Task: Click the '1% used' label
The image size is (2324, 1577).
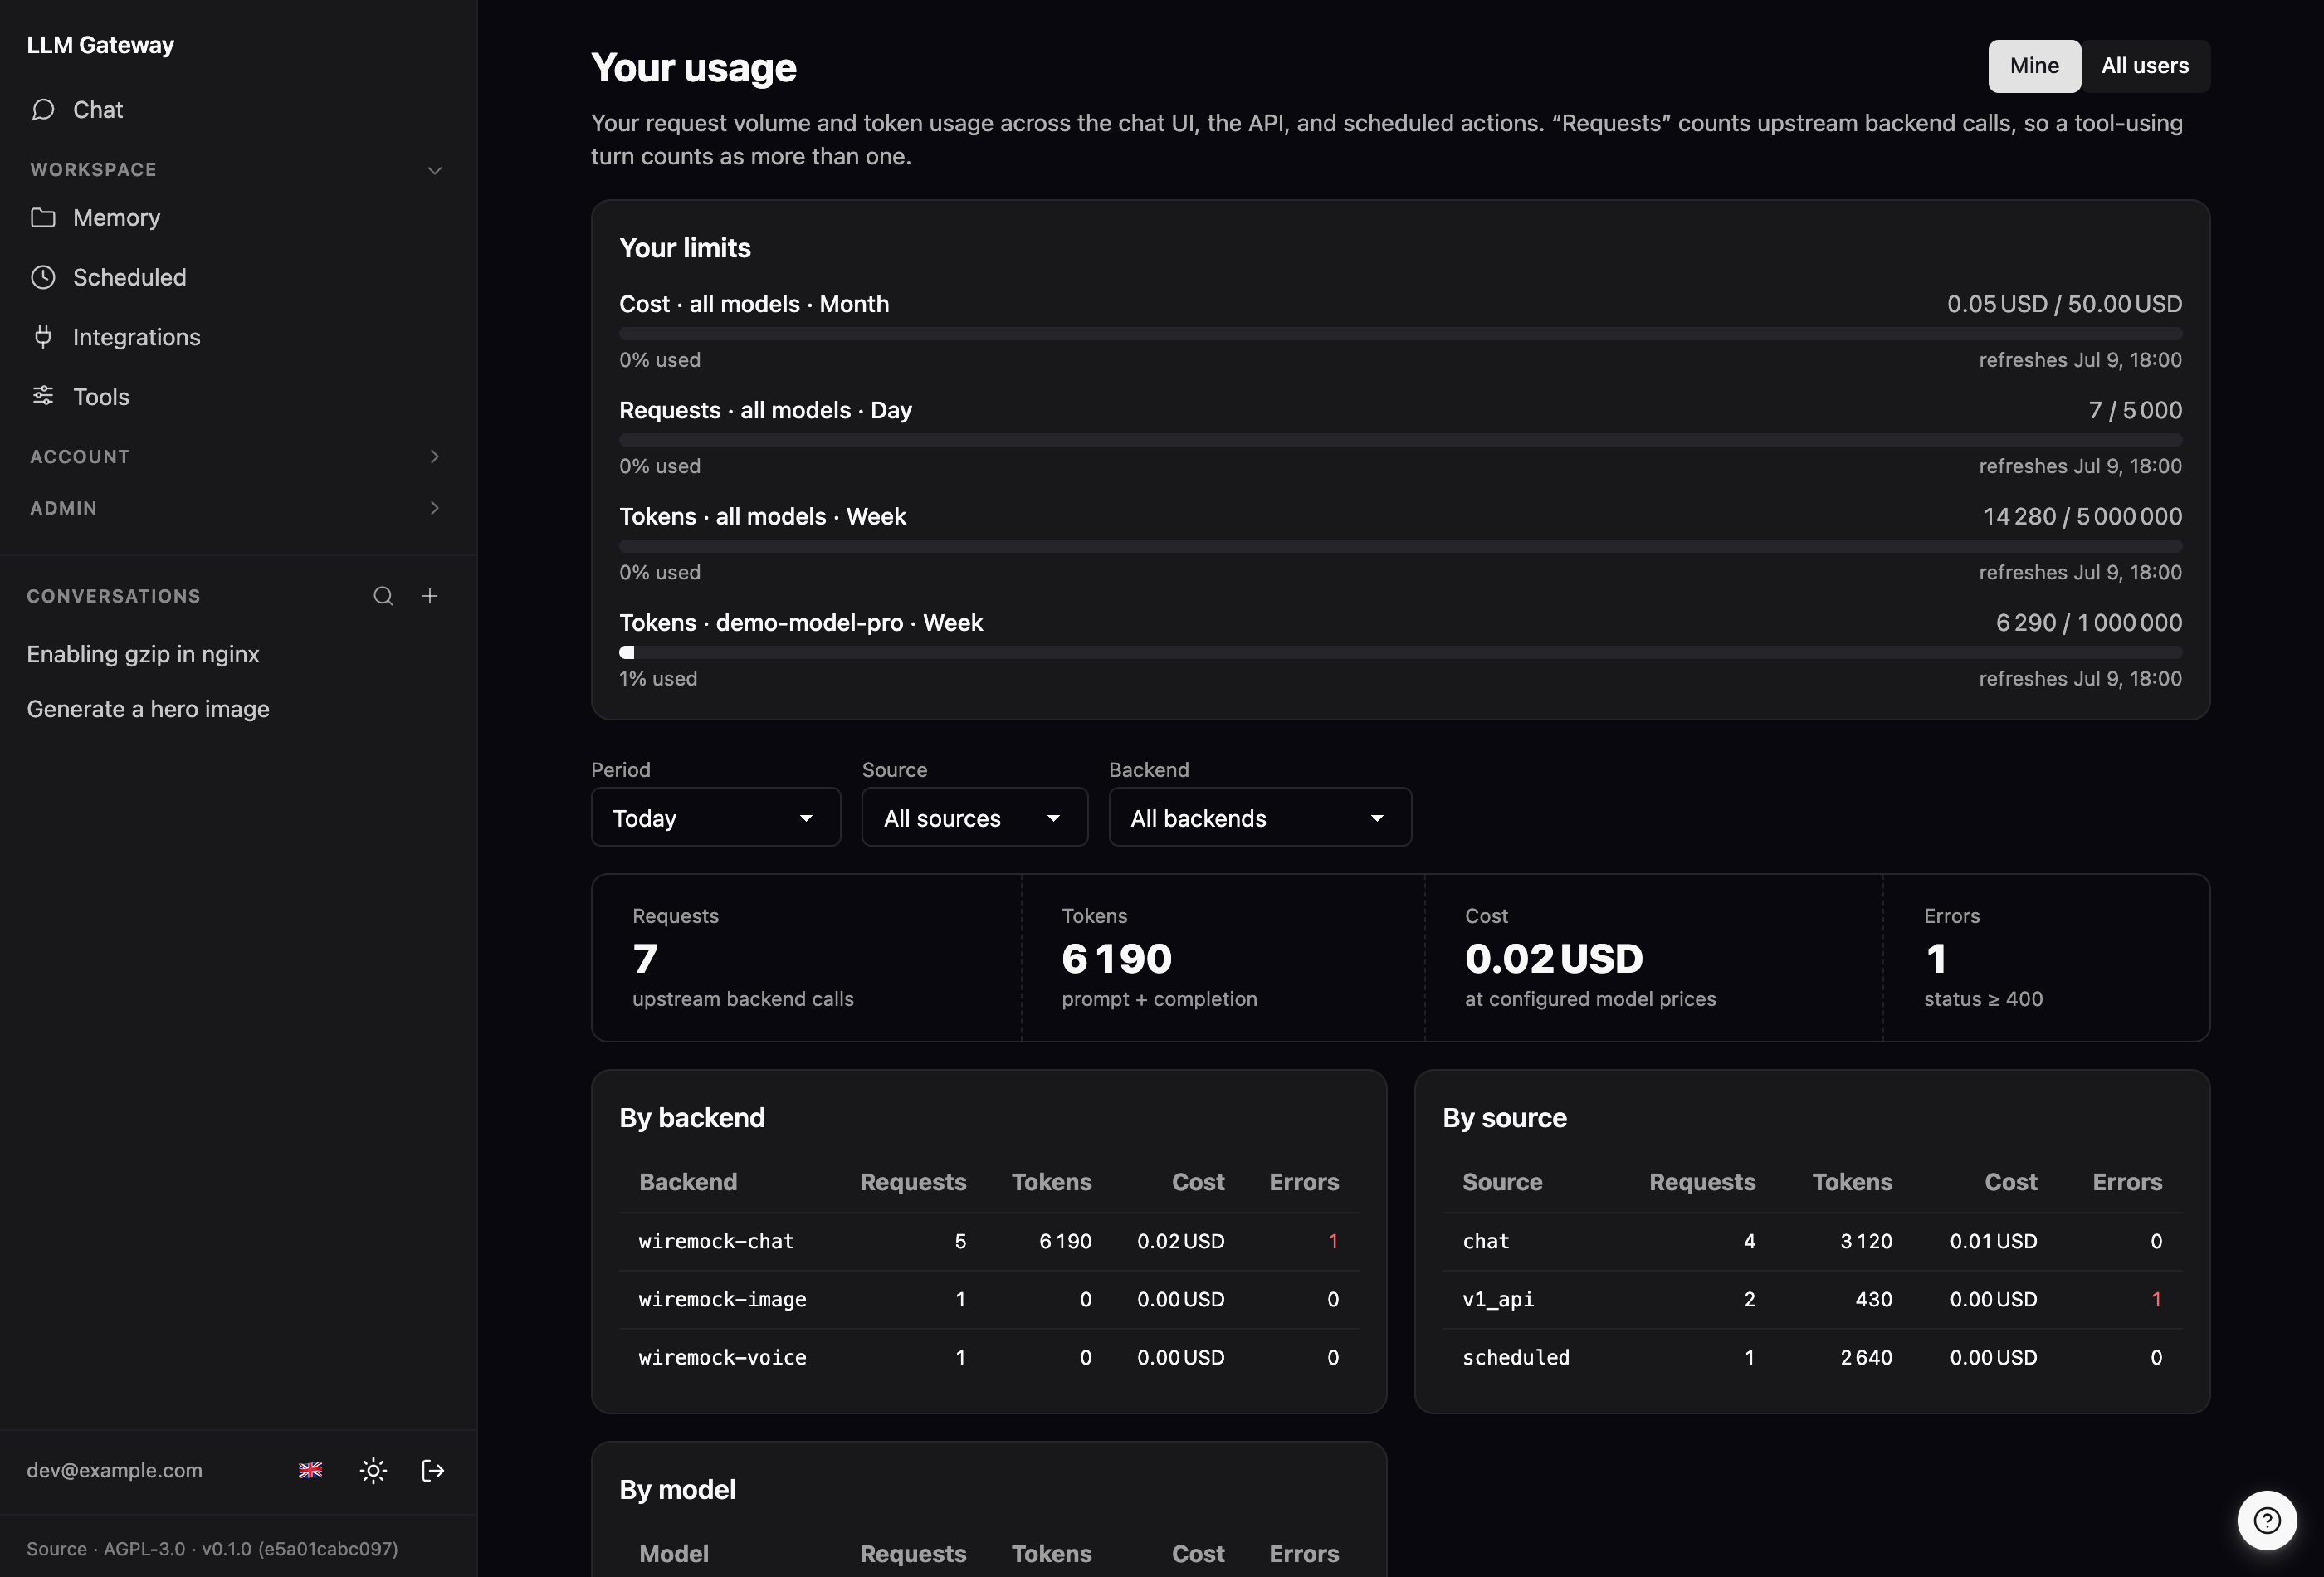Action: coord(658,679)
